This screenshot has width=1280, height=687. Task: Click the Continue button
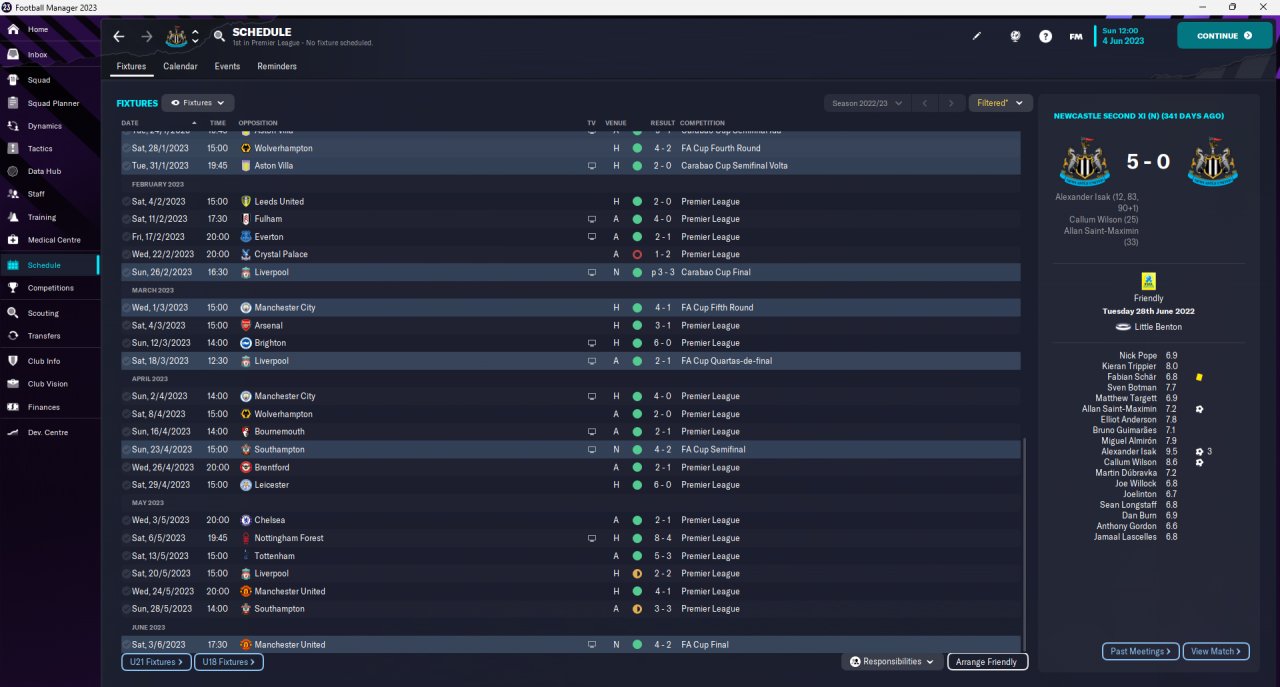[x=1224, y=36]
